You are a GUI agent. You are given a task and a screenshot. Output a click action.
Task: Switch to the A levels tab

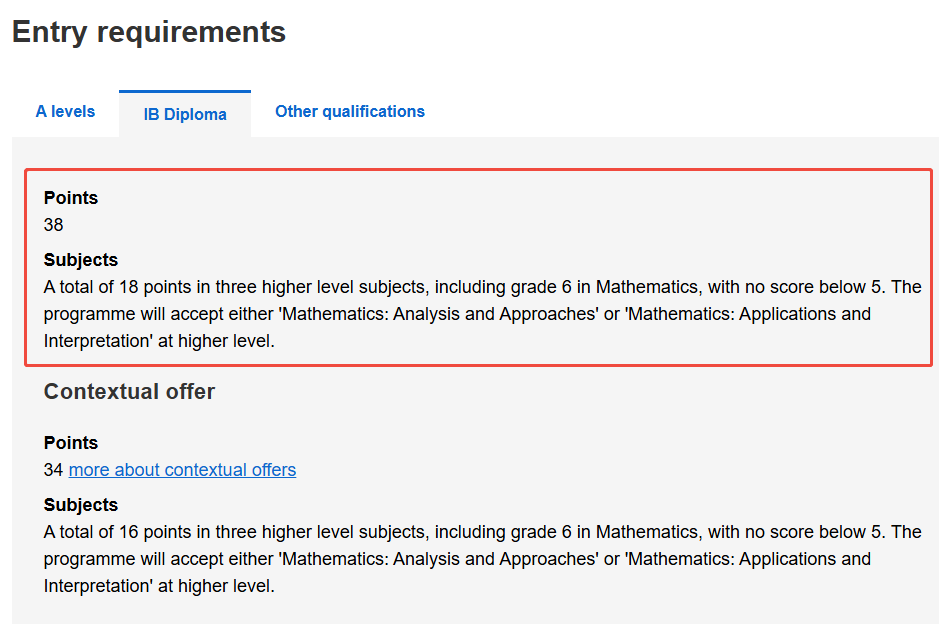point(65,111)
